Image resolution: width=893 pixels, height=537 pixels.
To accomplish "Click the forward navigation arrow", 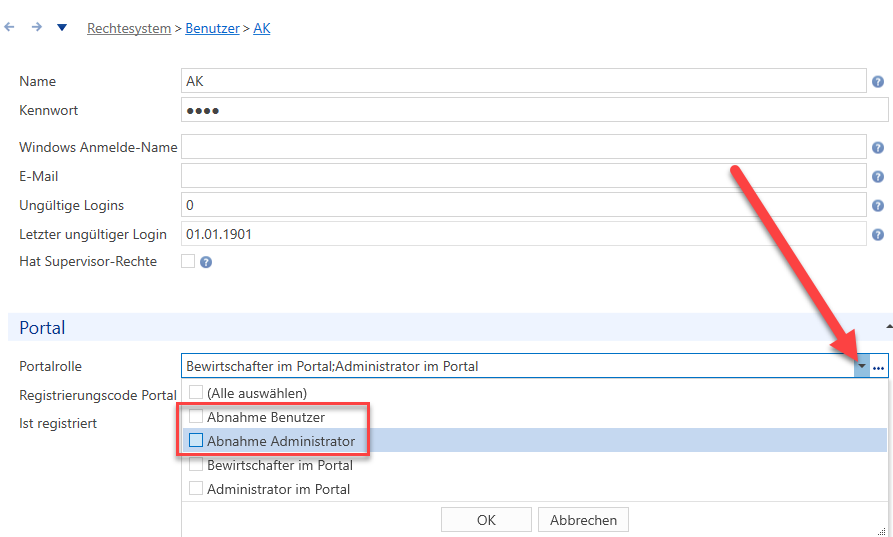I will (x=36, y=27).
